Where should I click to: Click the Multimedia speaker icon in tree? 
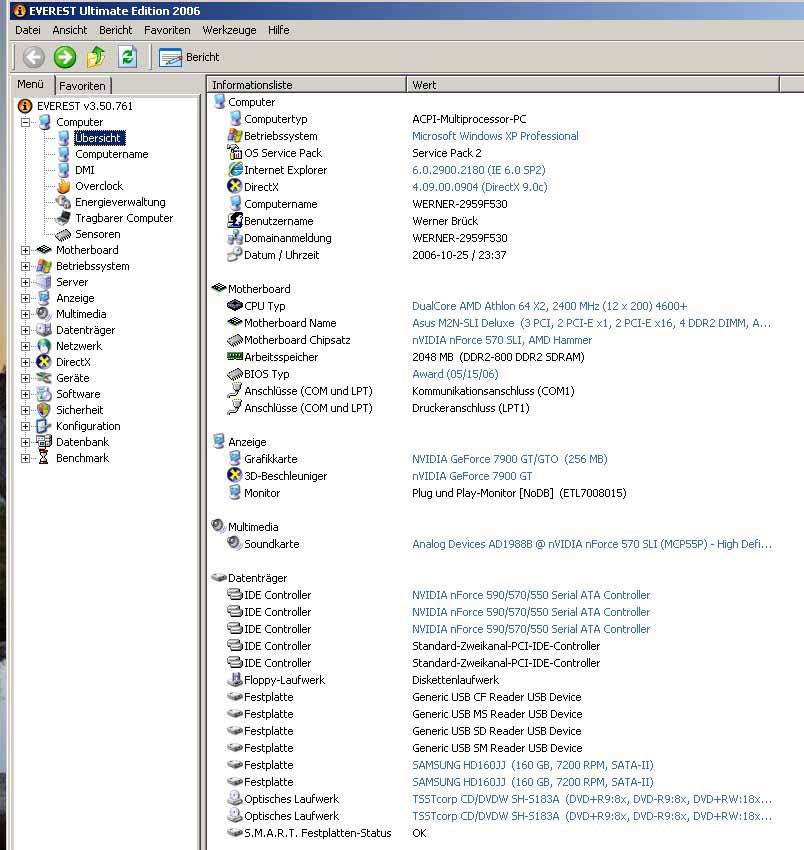point(44,314)
